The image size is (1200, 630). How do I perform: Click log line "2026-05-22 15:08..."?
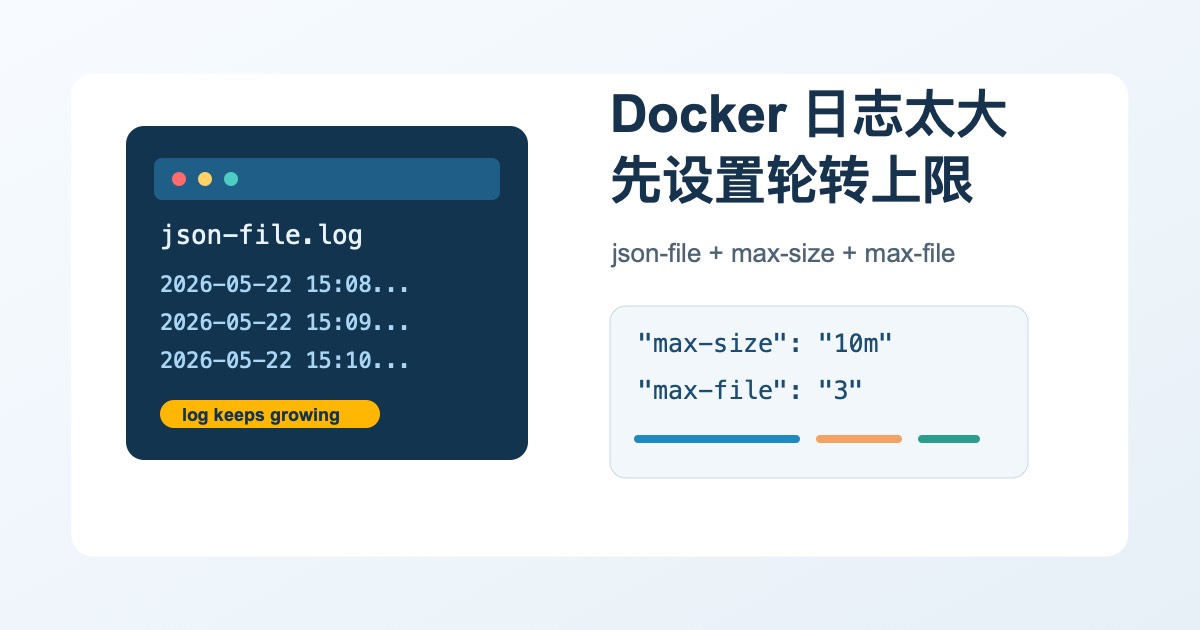(x=285, y=285)
